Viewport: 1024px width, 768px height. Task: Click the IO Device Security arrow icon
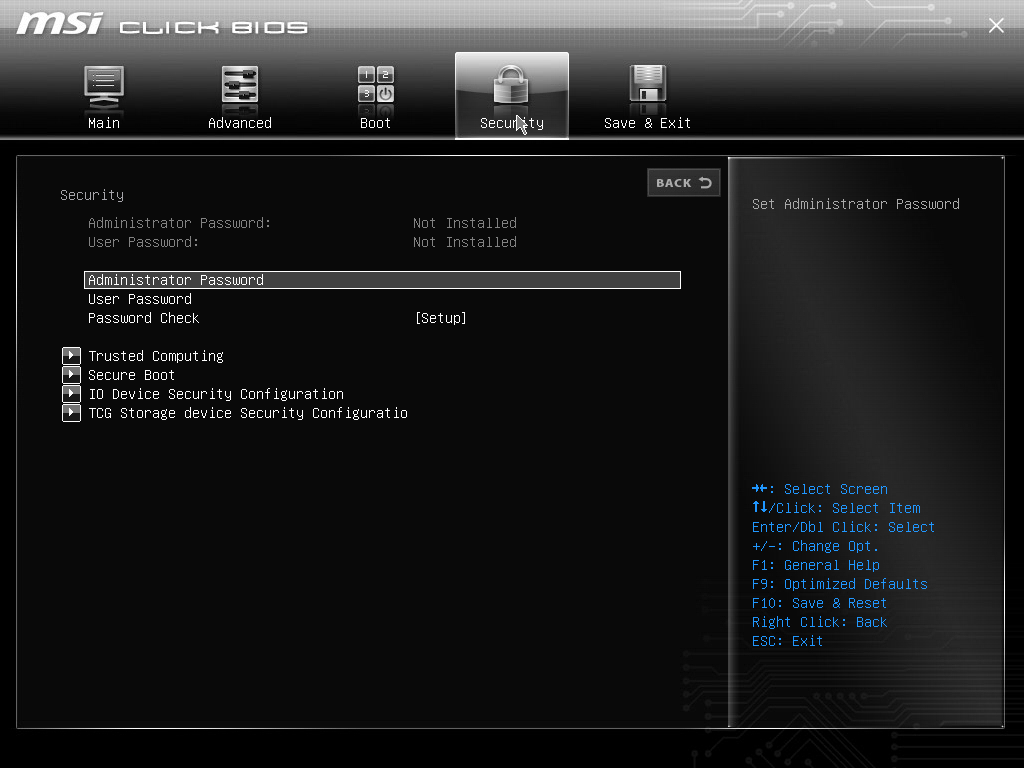click(71, 394)
